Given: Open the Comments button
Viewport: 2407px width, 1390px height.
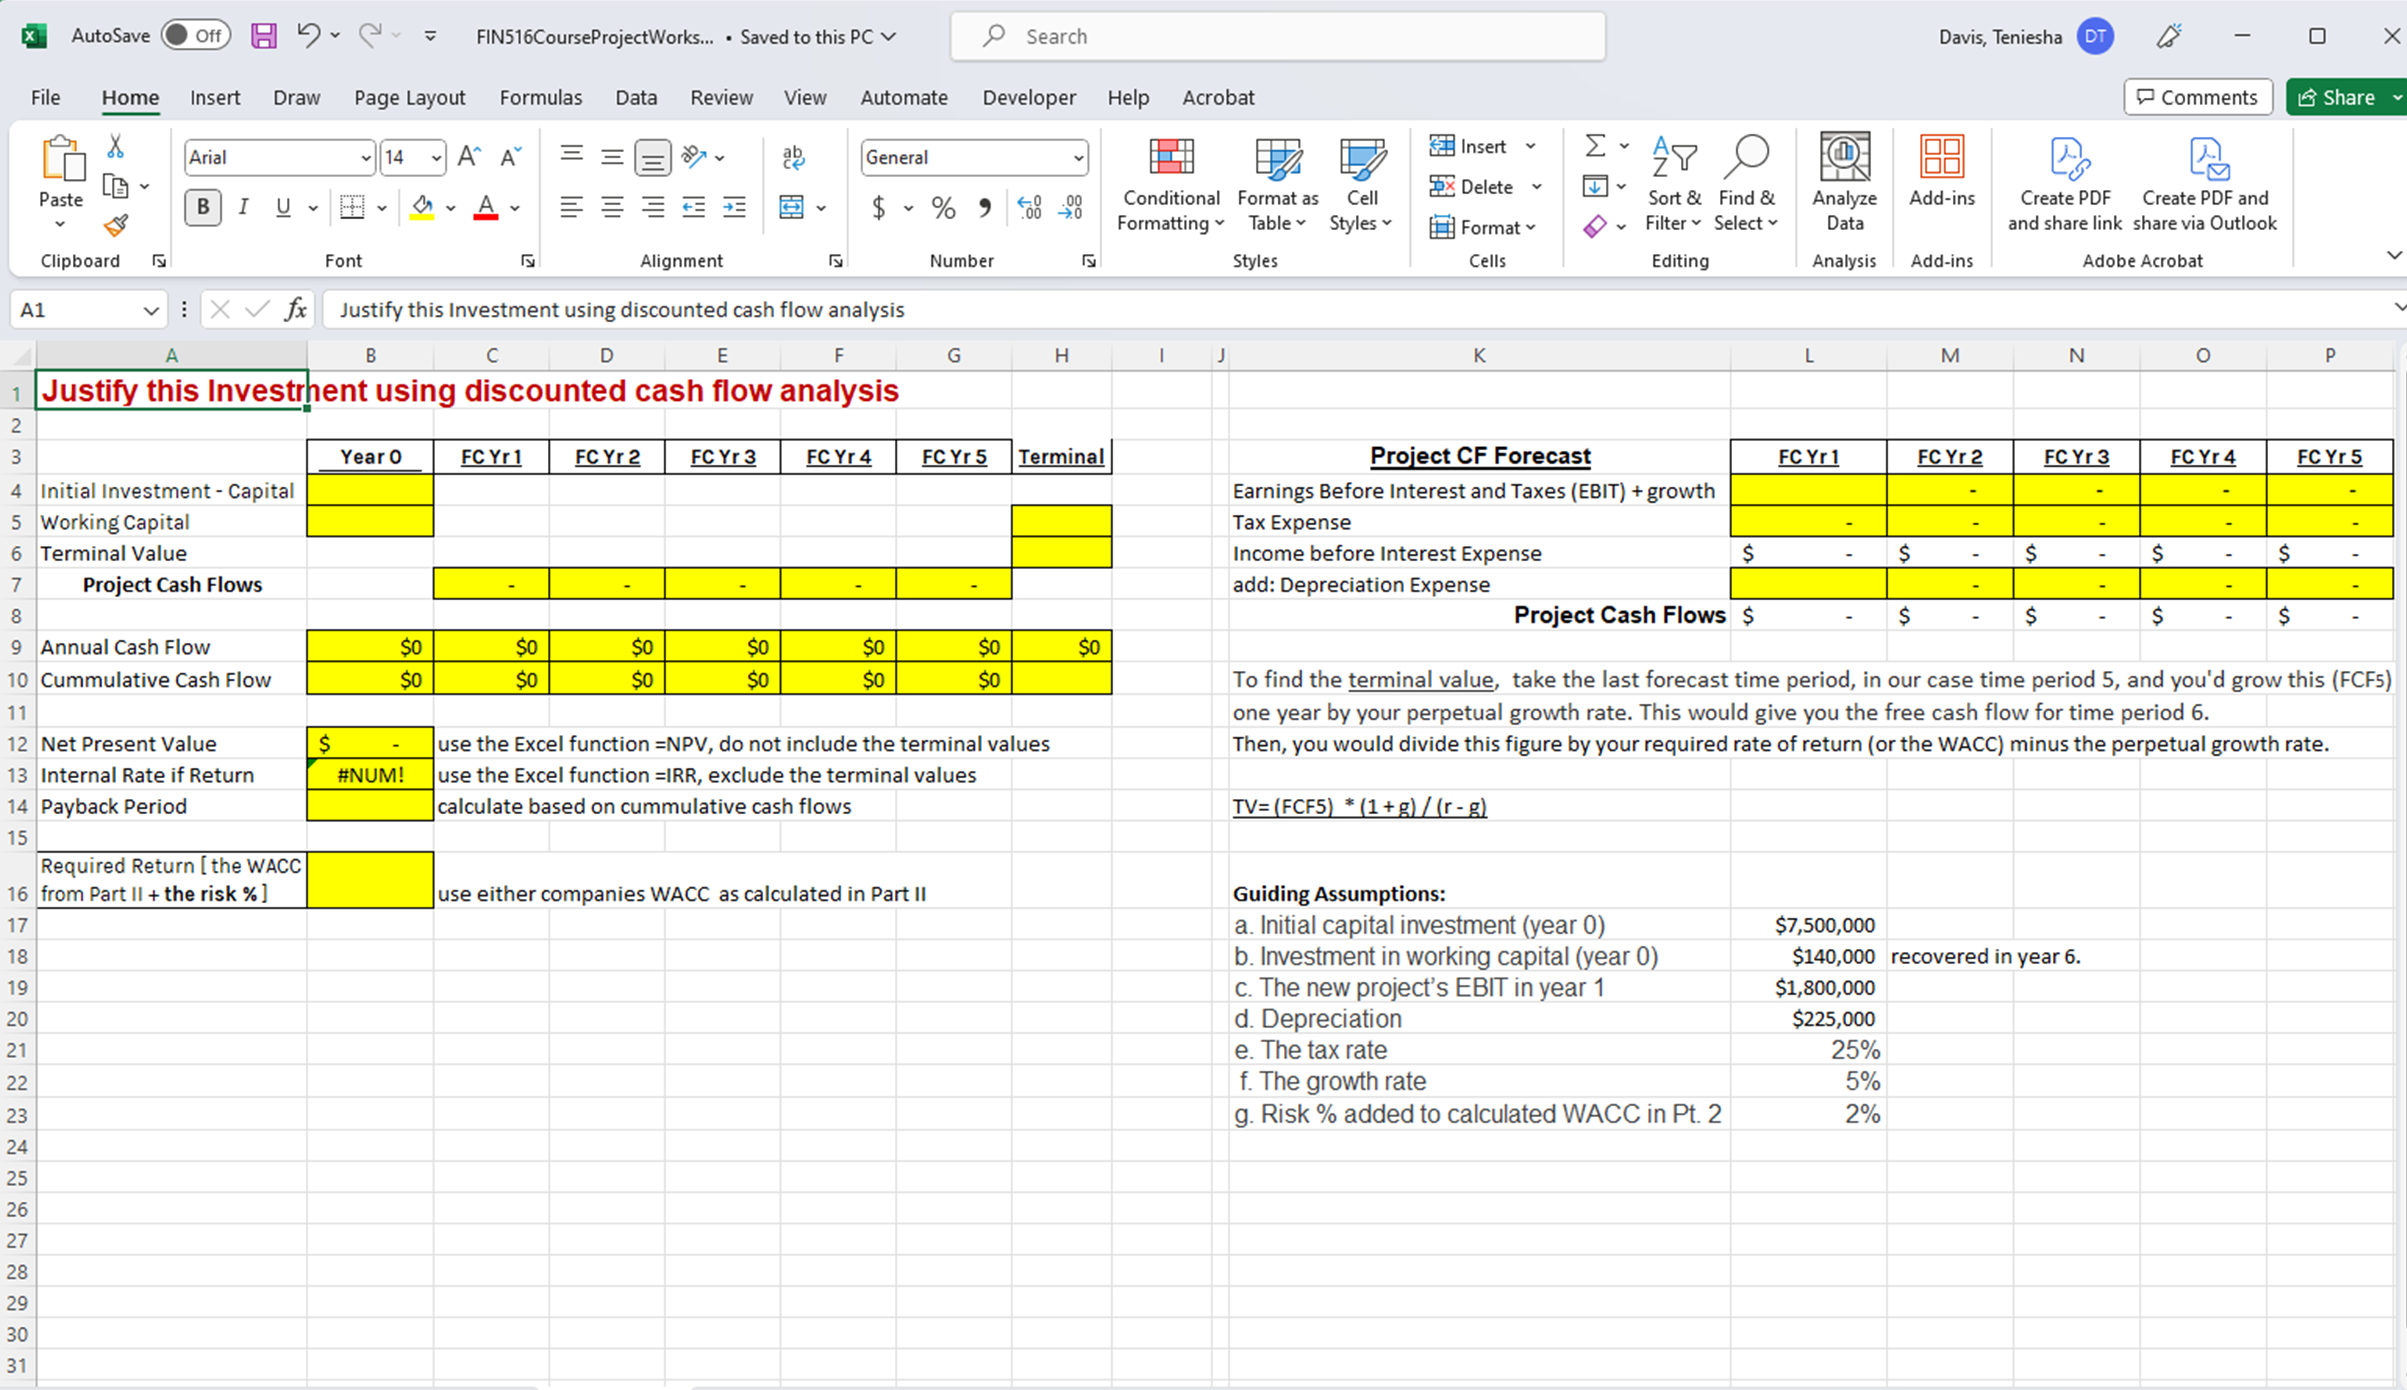Looking at the screenshot, I should (x=2197, y=97).
